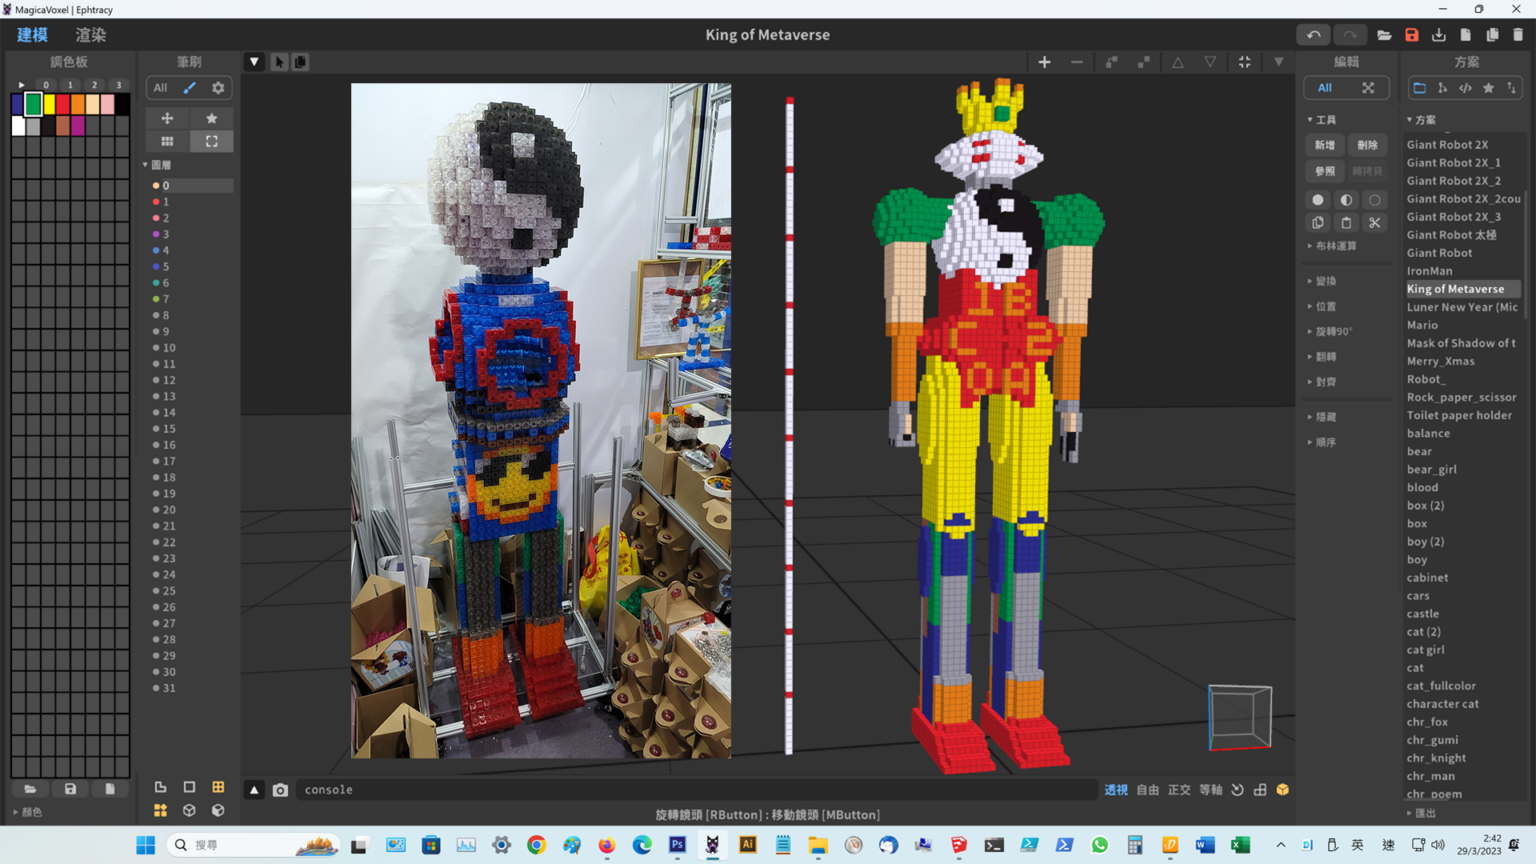Switch to 正交 orthographic camera mode
Viewport: 1536px width, 864px height.
click(x=1179, y=790)
